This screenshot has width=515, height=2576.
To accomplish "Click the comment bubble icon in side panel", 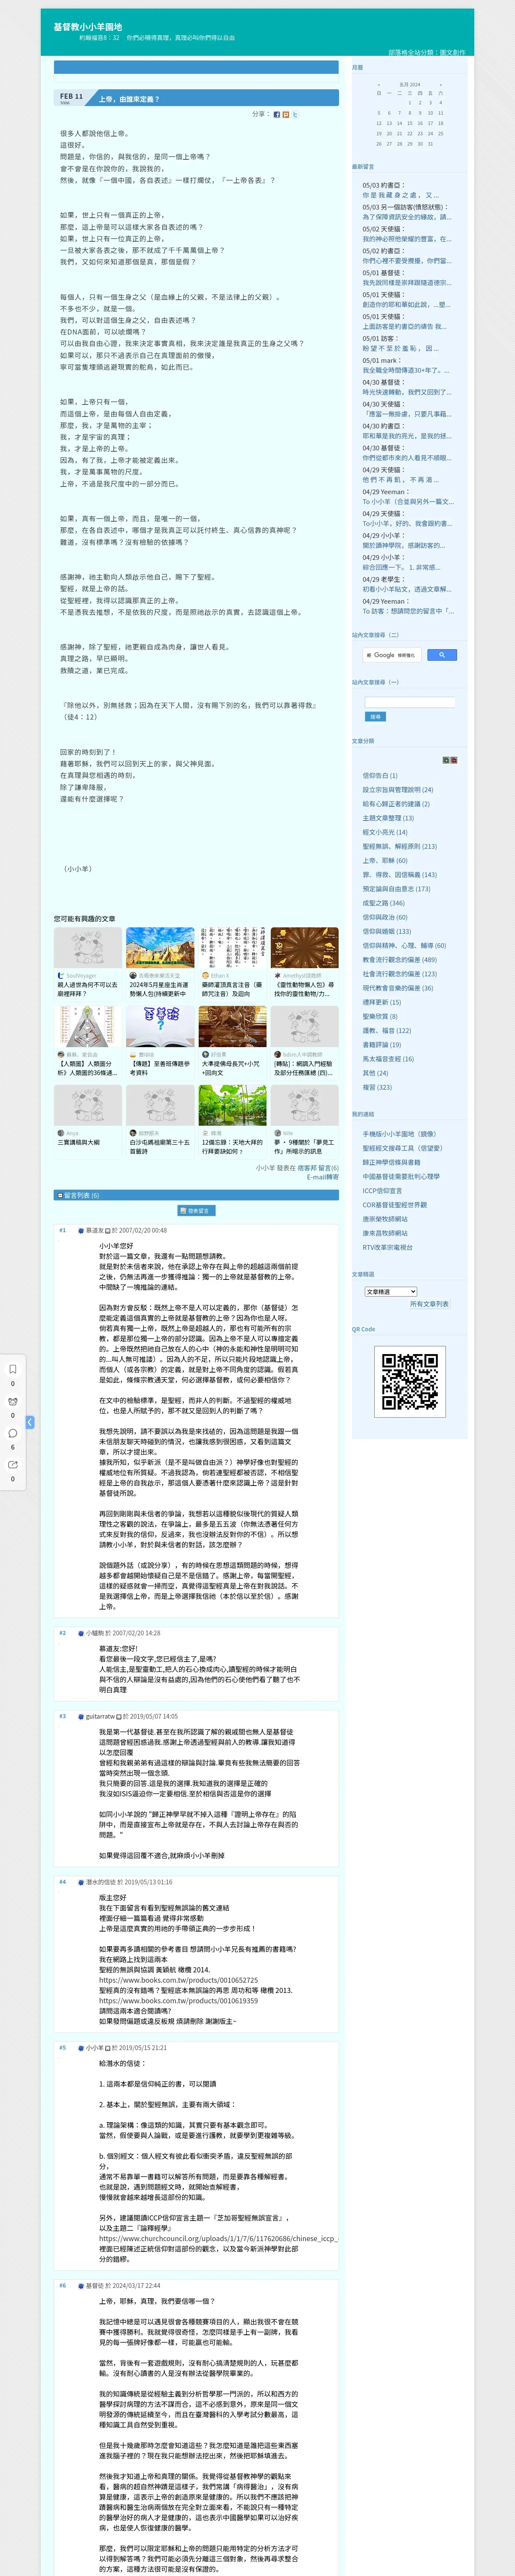I will (x=13, y=1433).
